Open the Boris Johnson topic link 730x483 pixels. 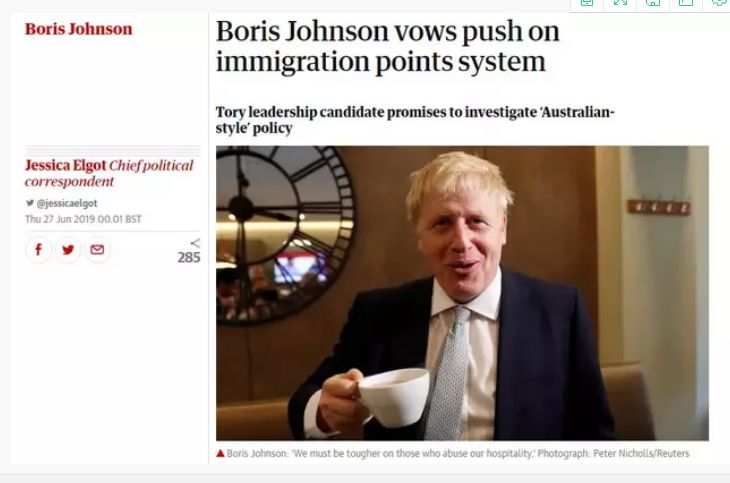point(79,29)
